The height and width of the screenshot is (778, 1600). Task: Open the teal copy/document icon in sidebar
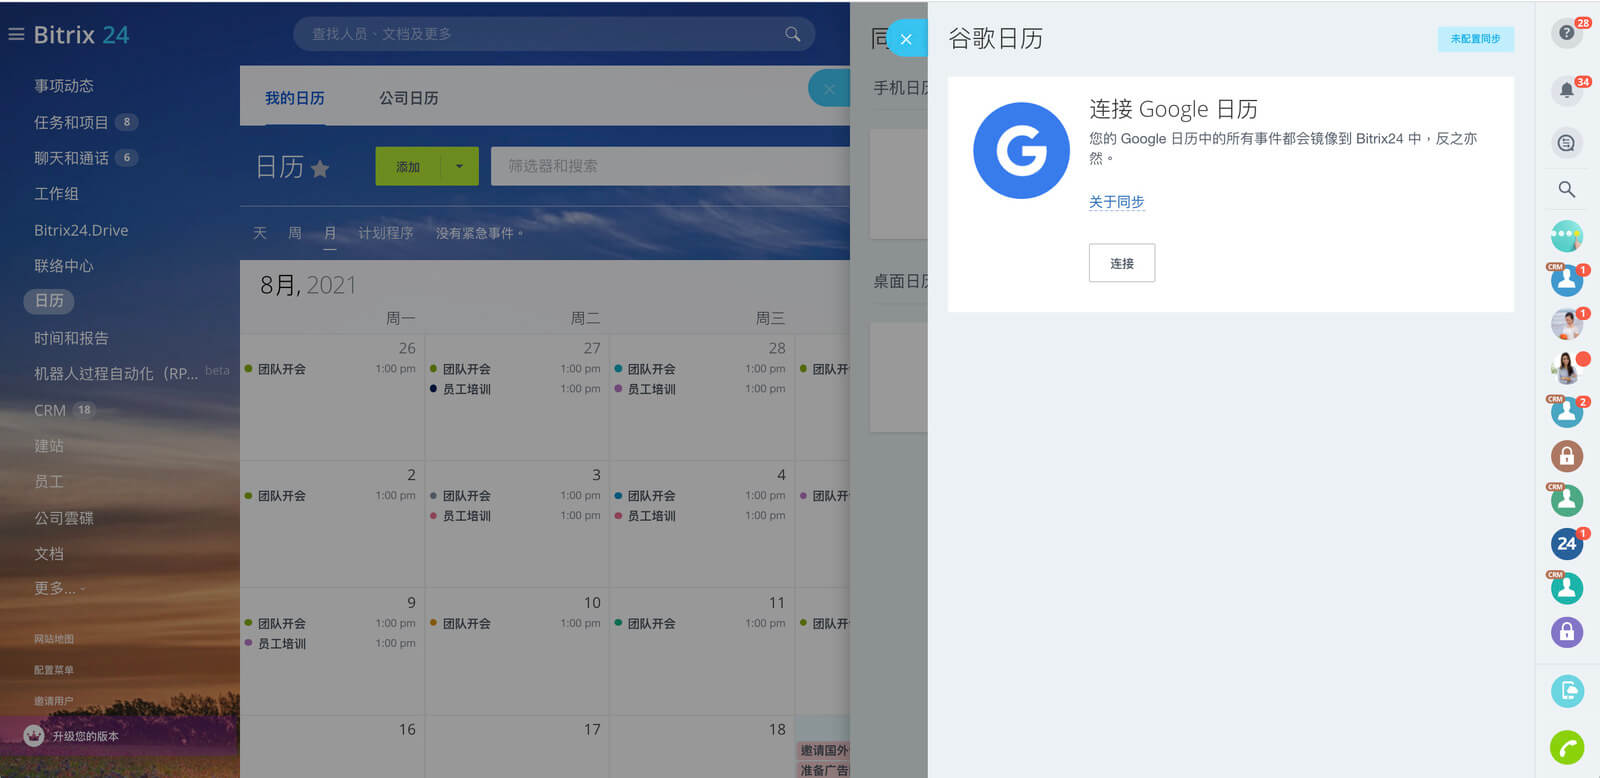pyautogui.click(x=1567, y=691)
